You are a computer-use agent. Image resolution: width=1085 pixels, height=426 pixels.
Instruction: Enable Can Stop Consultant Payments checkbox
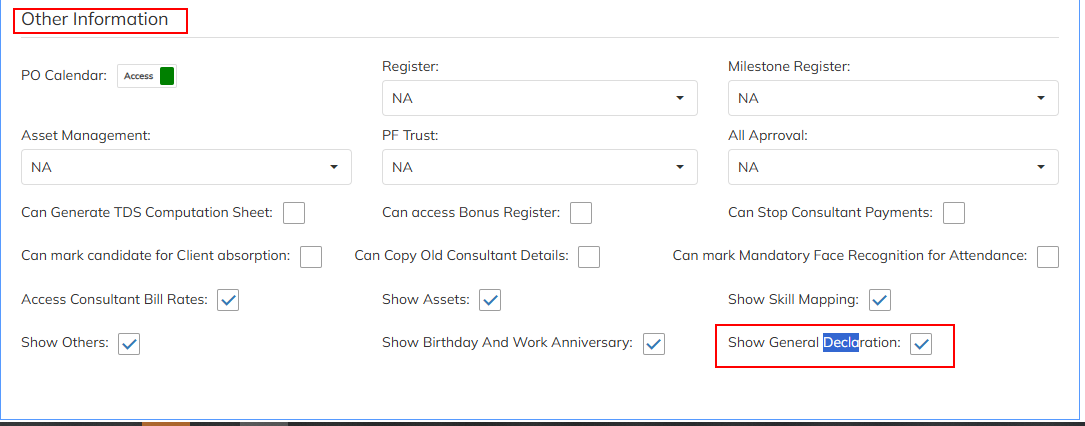pyautogui.click(x=954, y=213)
